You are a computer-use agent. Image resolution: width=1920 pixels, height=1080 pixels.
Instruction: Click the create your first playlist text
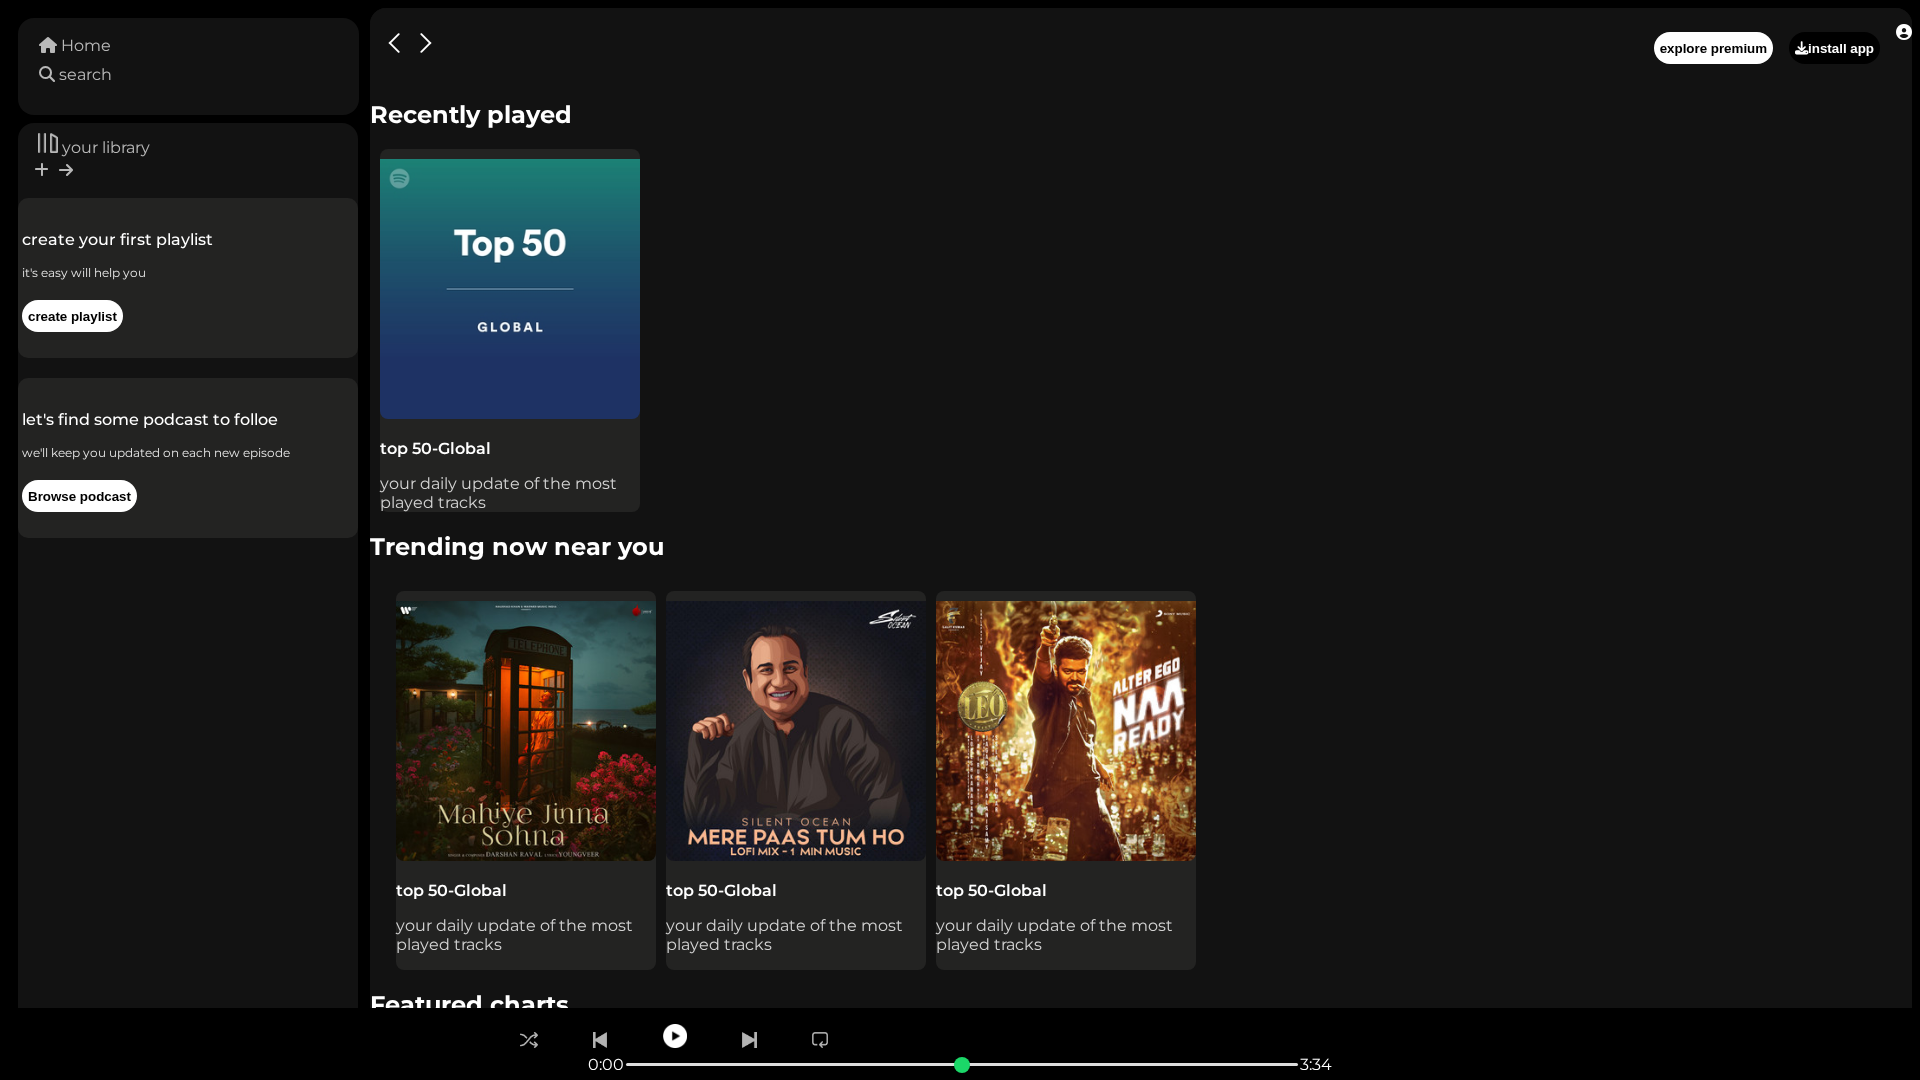pos(117,239)
